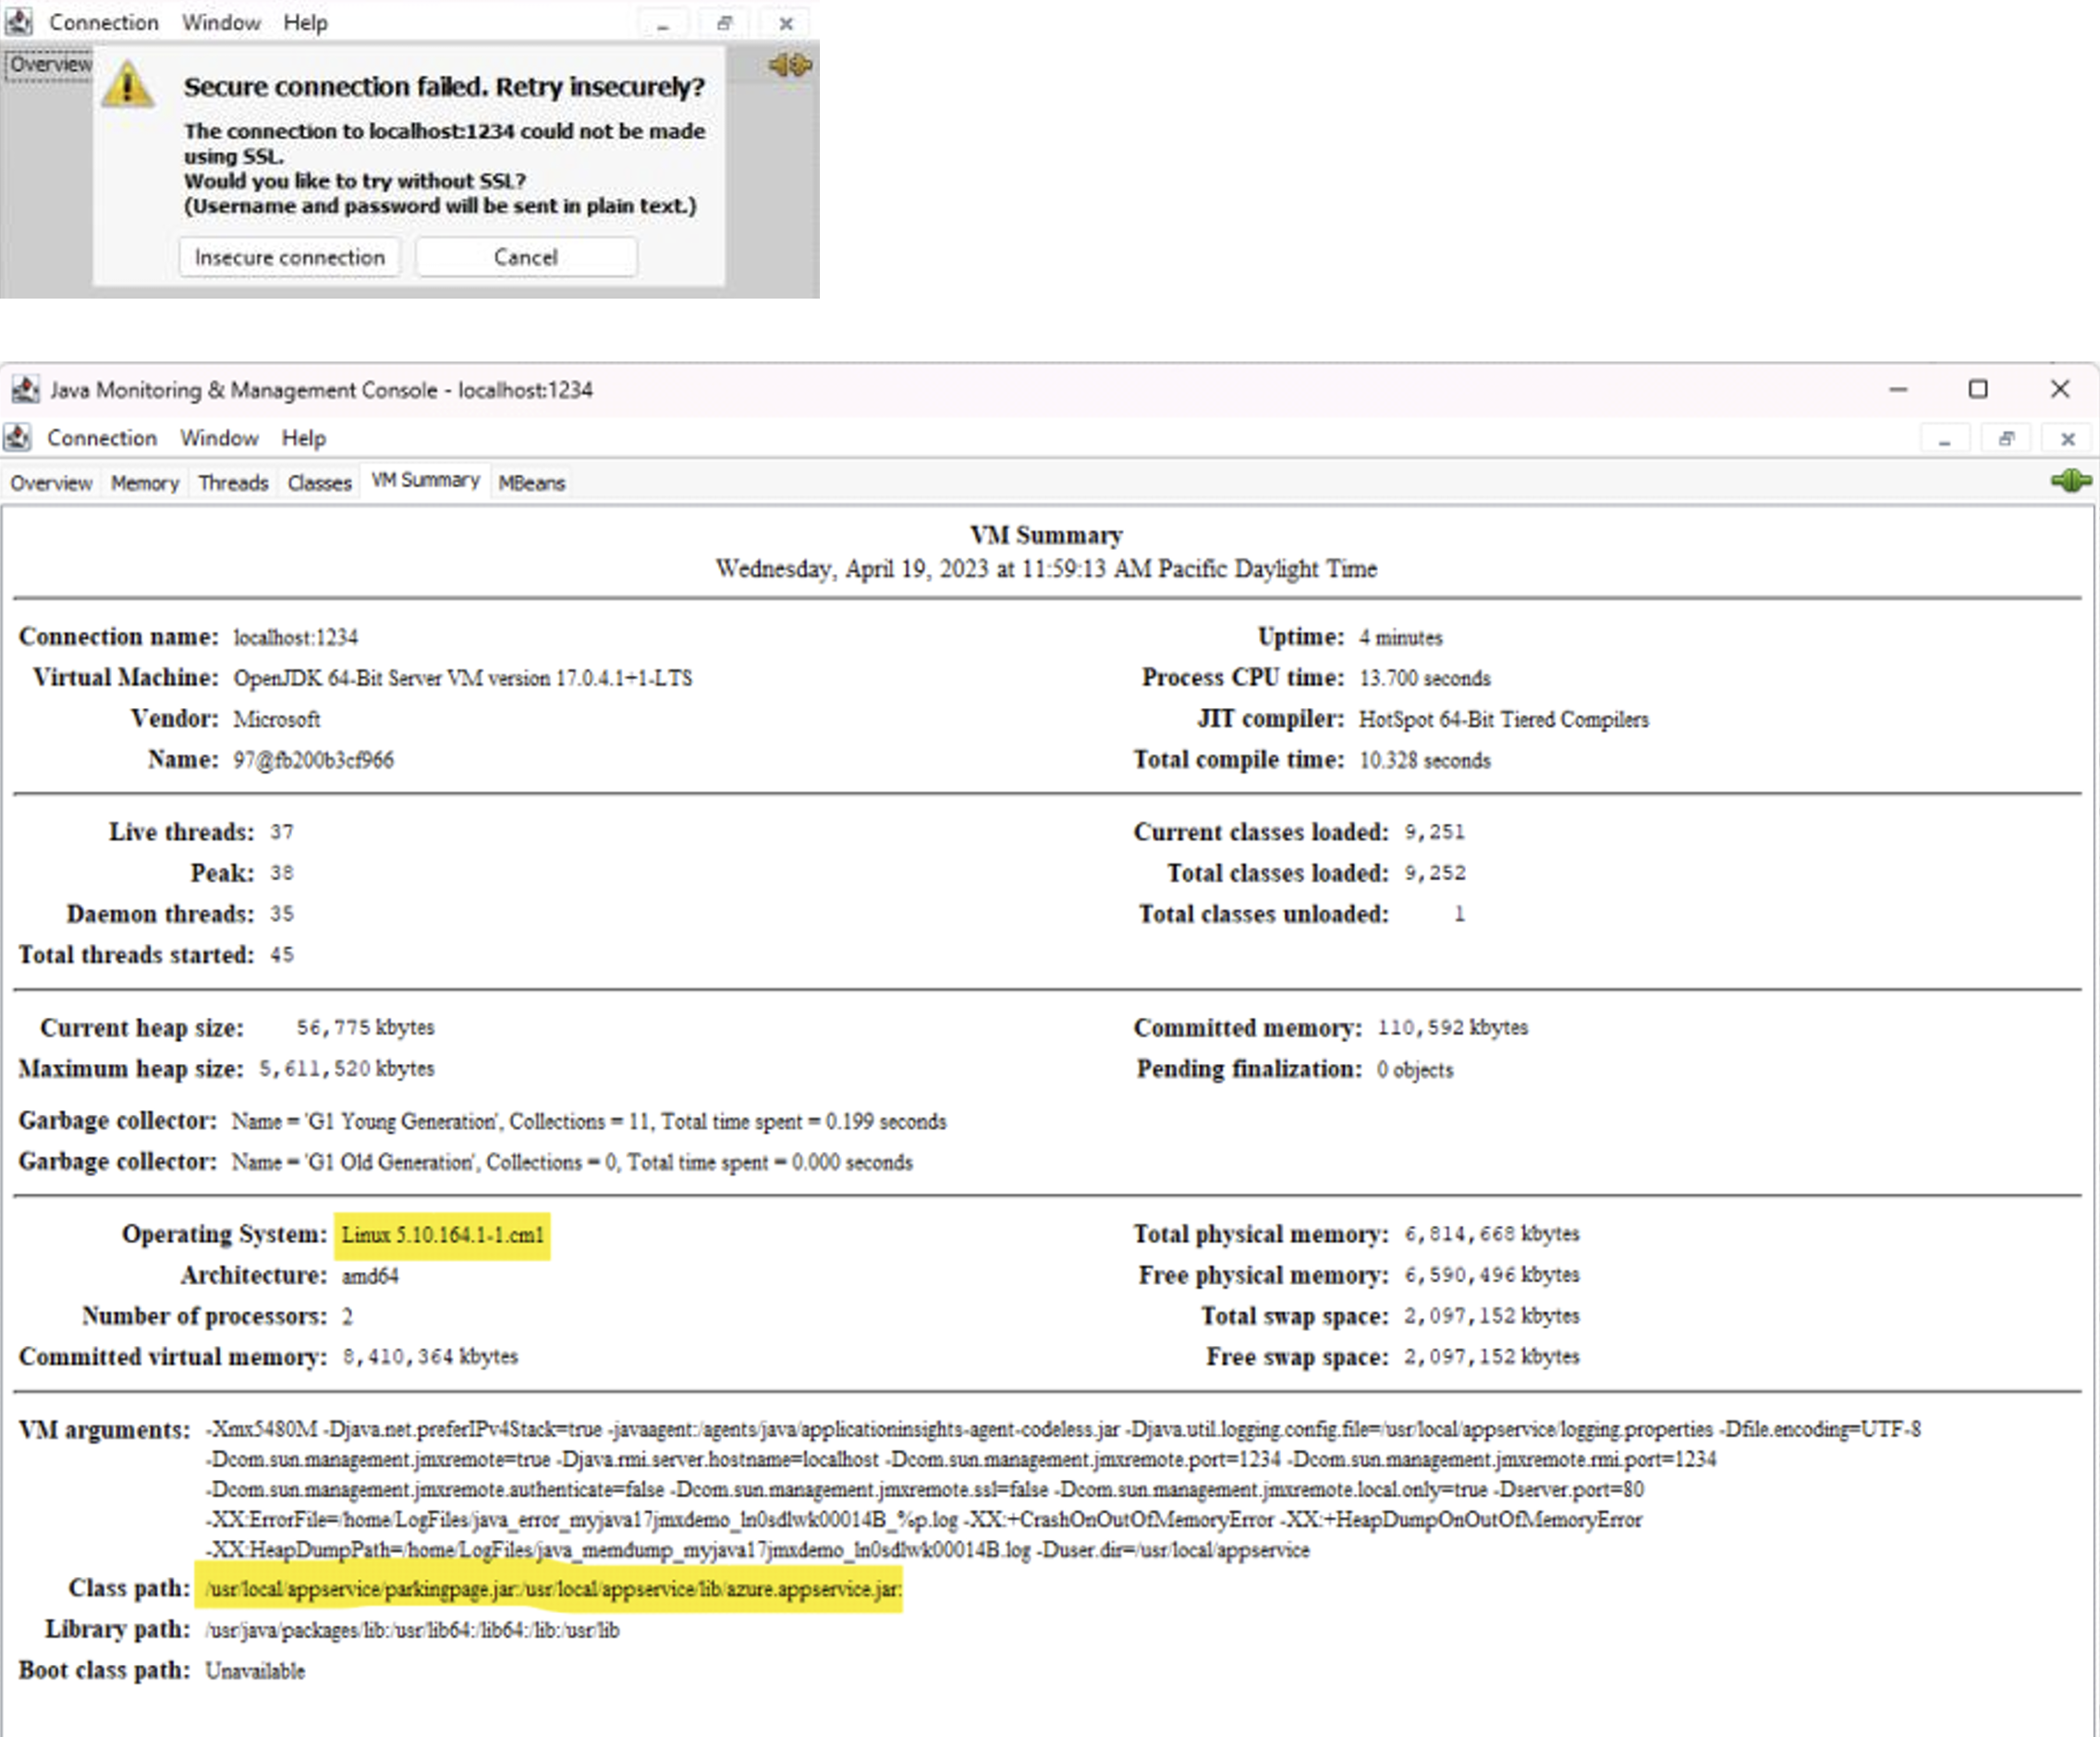Viewport: 2100px width, 1737px height.
Task: Click the current heap size 56,775 kbytes
Action: (x=365, y=1027)
